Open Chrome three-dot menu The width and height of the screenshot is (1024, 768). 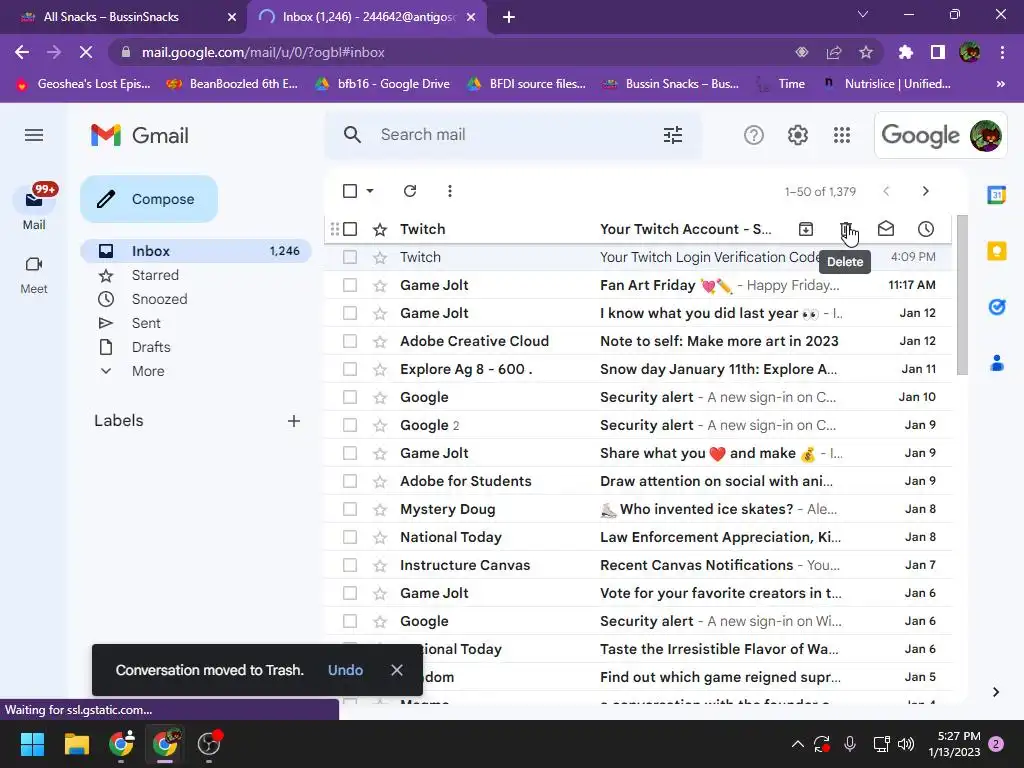pos(1002,52)
